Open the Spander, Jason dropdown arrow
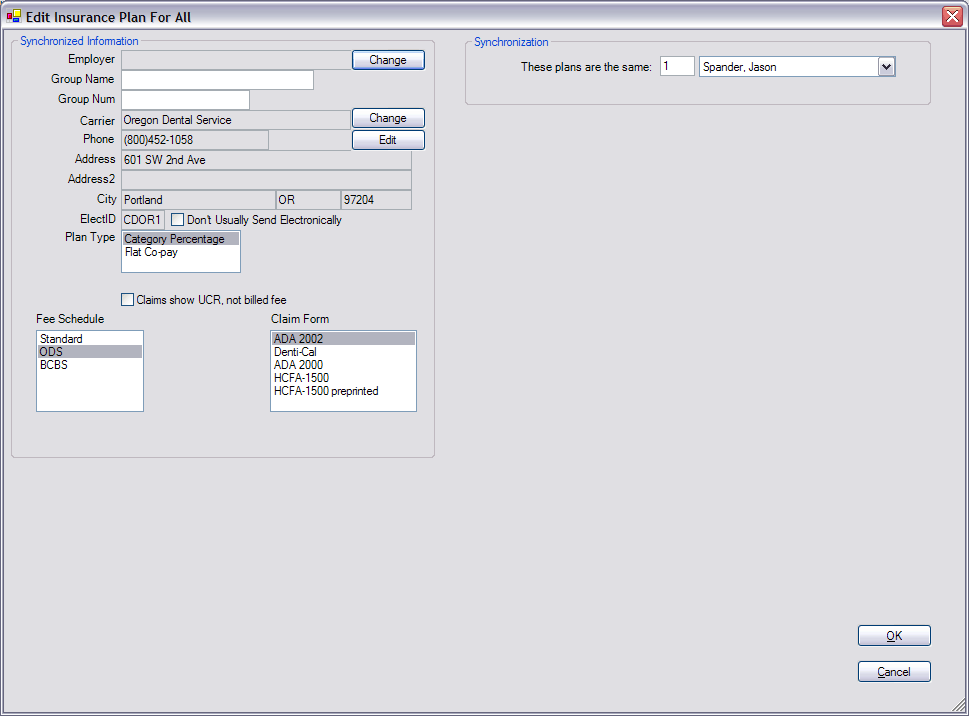 pos(886,67)
